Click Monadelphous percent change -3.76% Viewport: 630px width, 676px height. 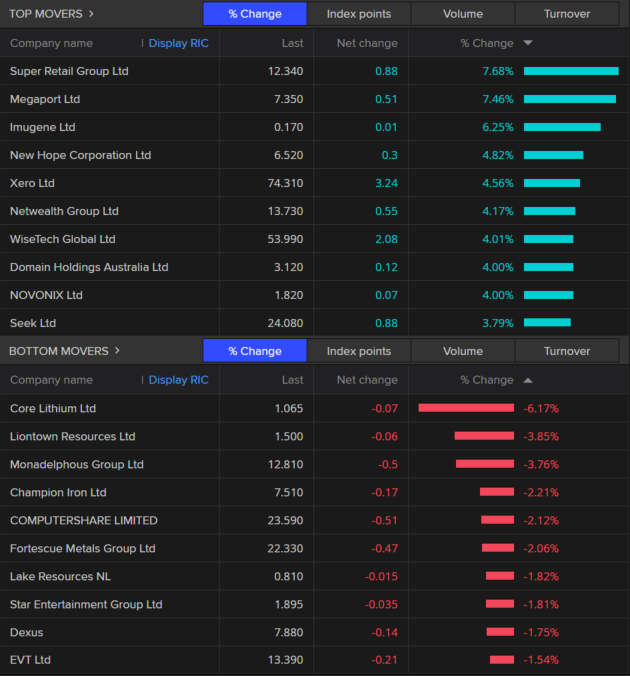541,464
